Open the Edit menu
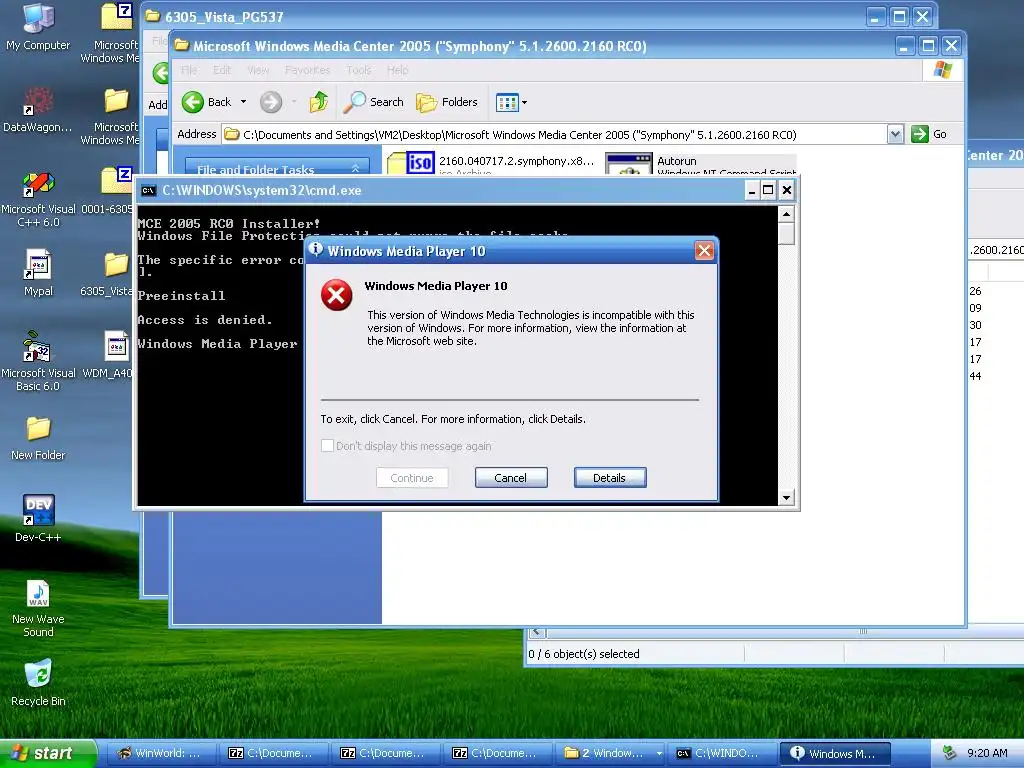Image resolution: width=1024 pixels, height=768 pixels. [x=221, y=70]
